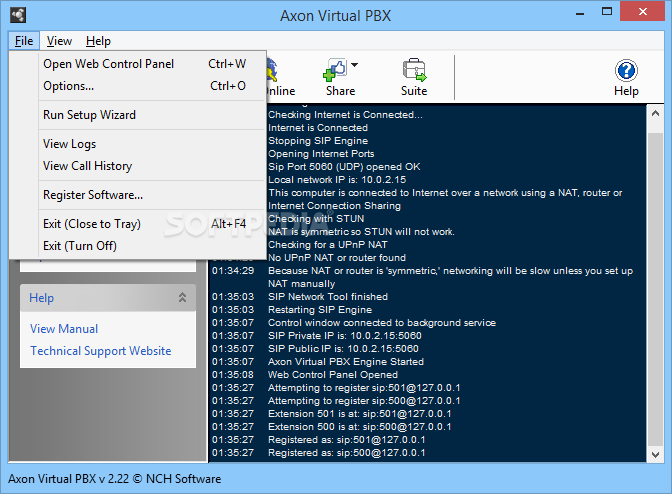Maximize the Axon Virtual PBX window

click(x=607, y=12)
